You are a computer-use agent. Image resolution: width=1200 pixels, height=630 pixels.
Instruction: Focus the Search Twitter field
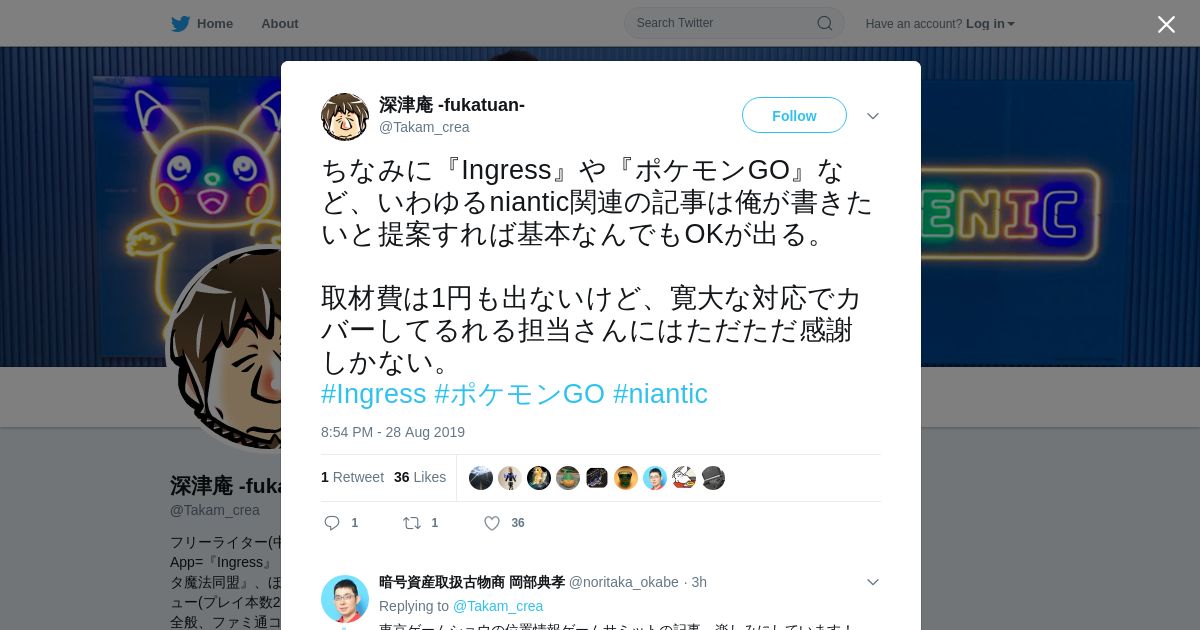(734, 23)
